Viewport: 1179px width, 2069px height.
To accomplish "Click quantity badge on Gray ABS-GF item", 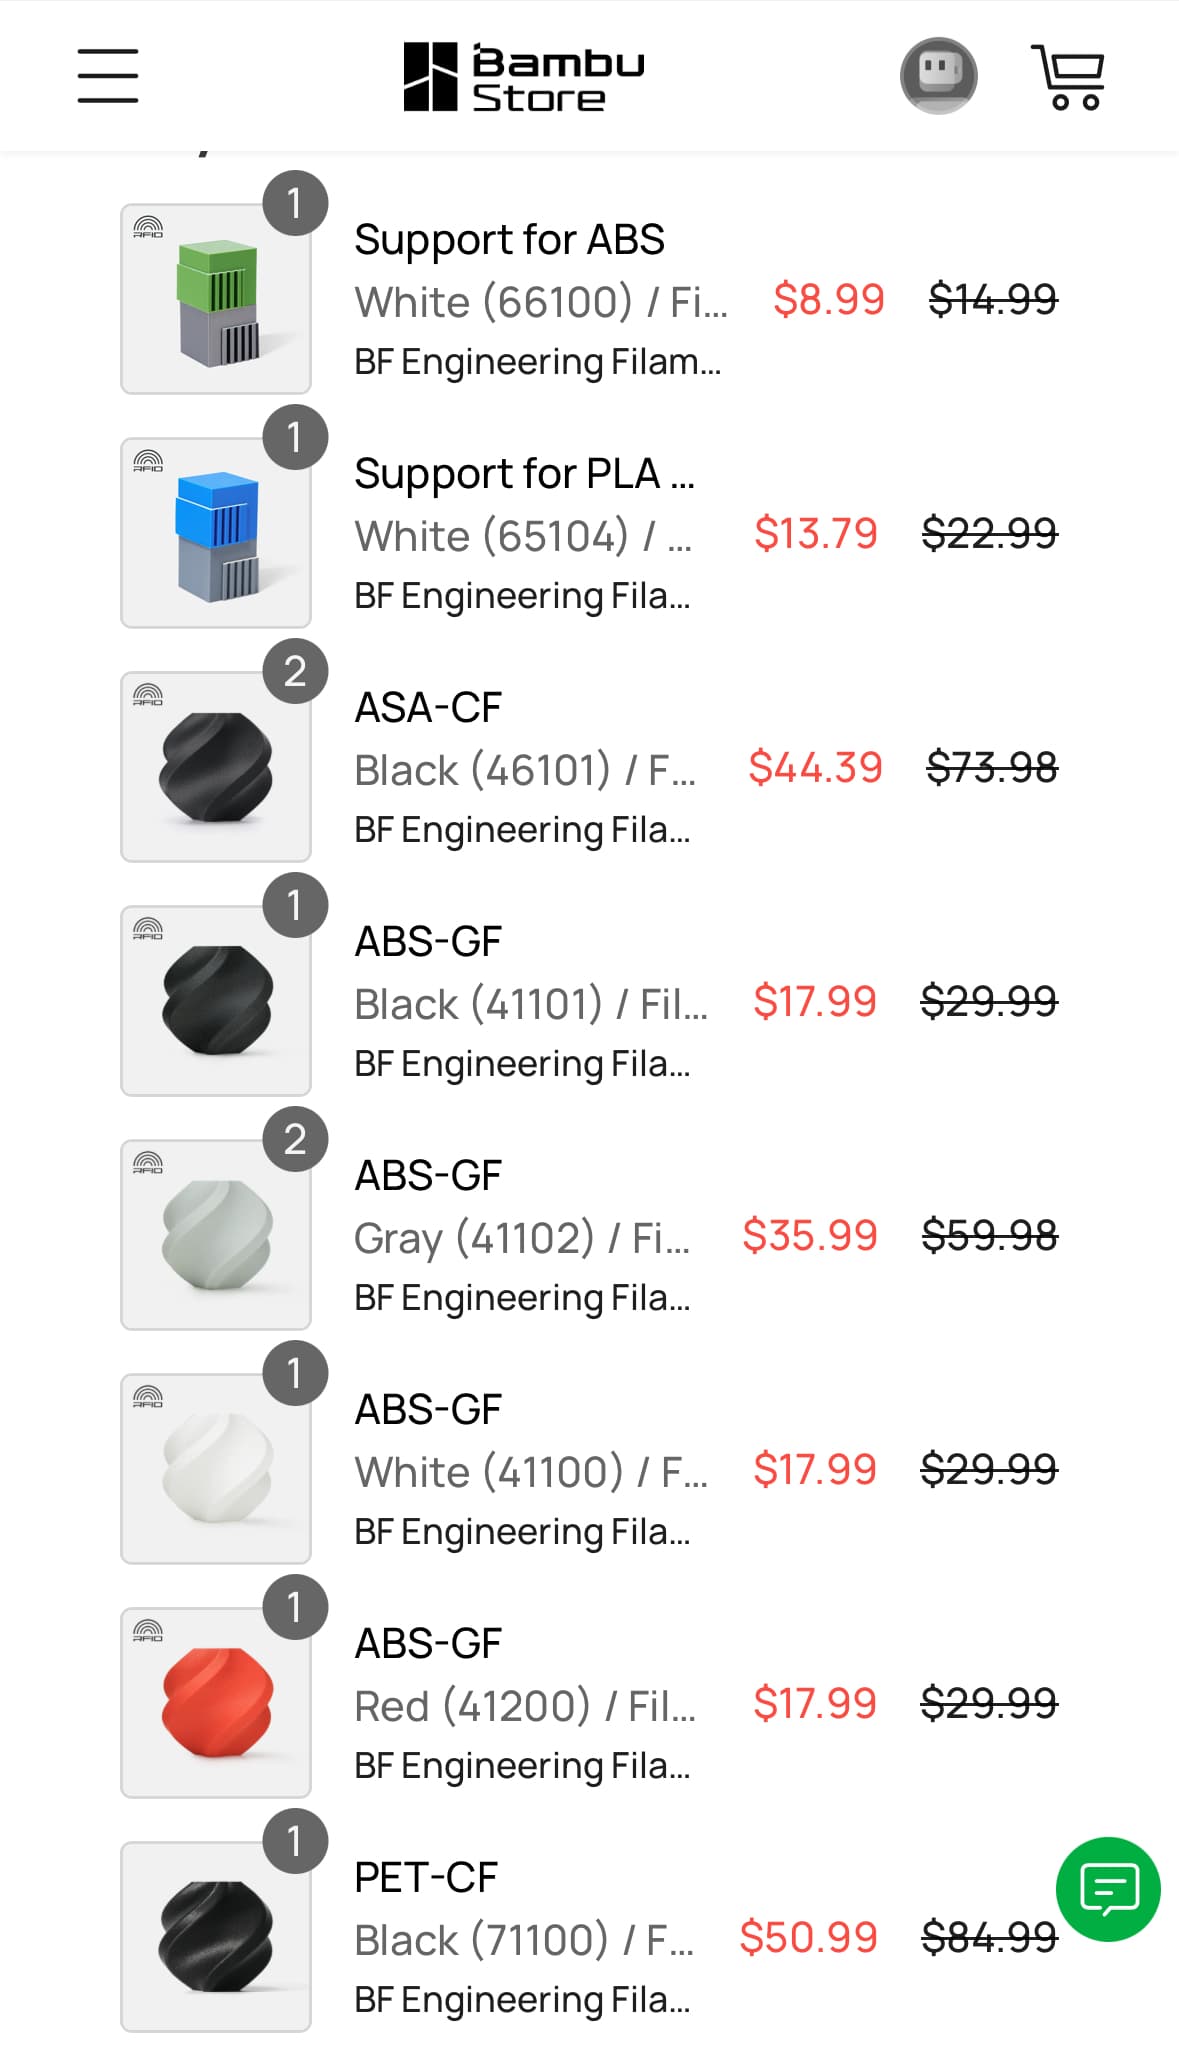I will (x=295, y=1139).
